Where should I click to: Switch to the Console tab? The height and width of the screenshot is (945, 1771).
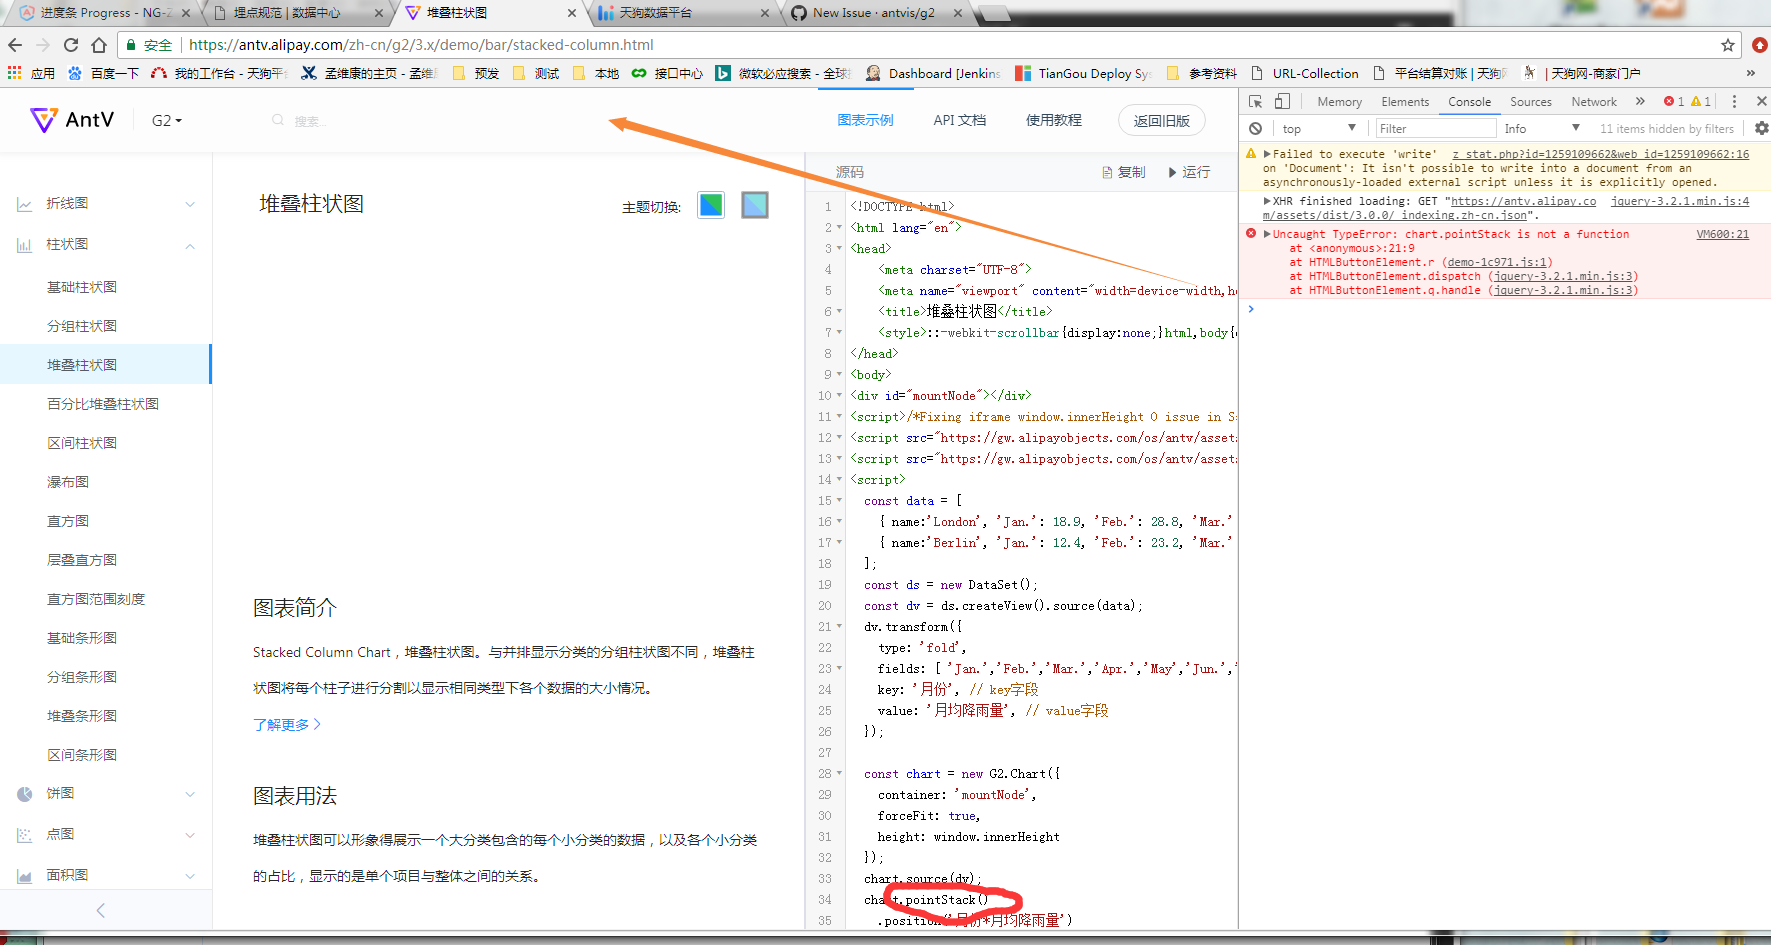coord(1469,102)
